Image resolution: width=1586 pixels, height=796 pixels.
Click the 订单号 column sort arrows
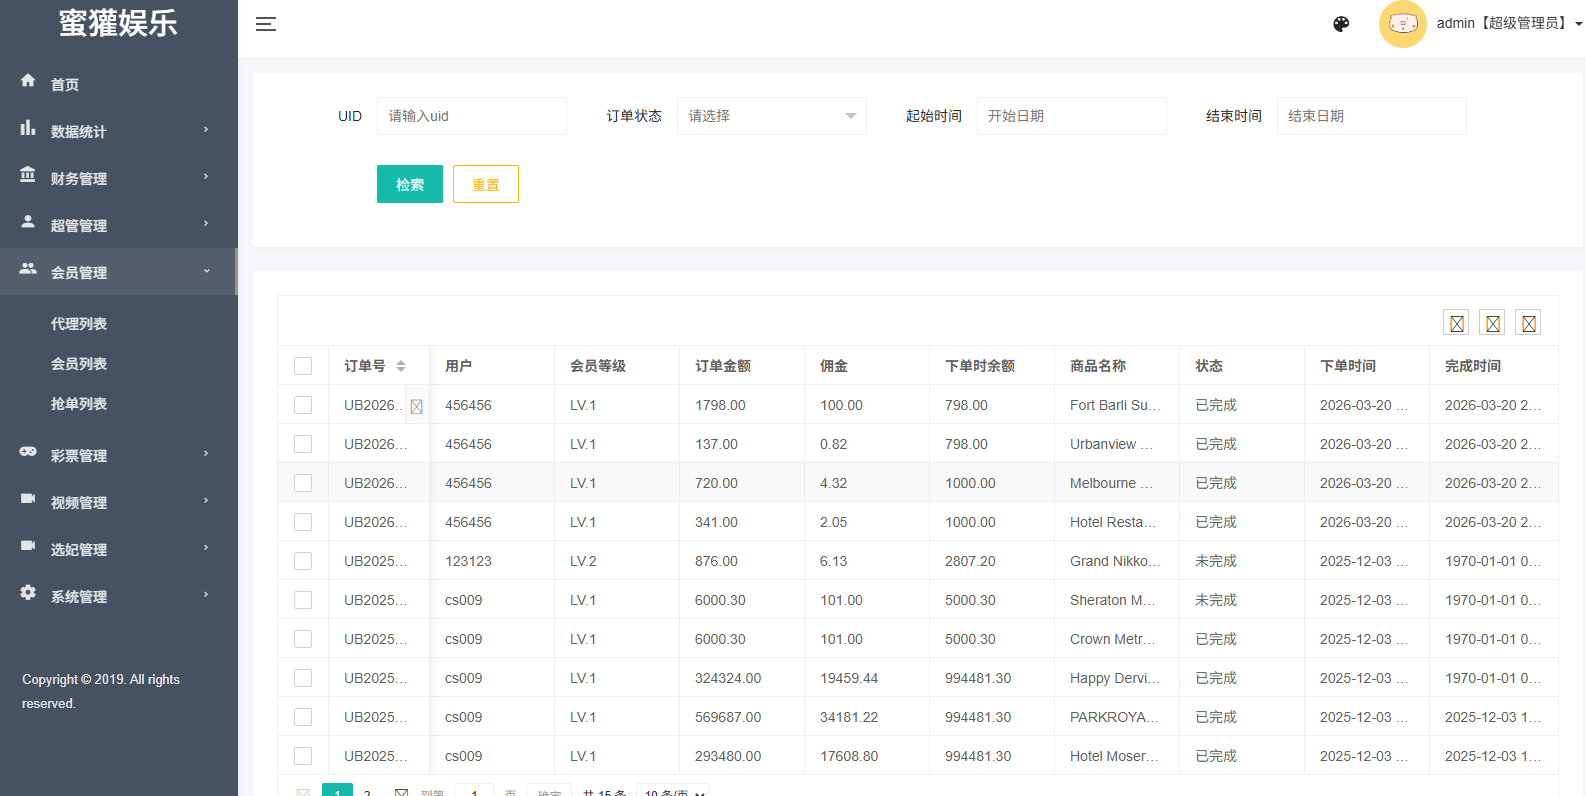pos(401,366)
